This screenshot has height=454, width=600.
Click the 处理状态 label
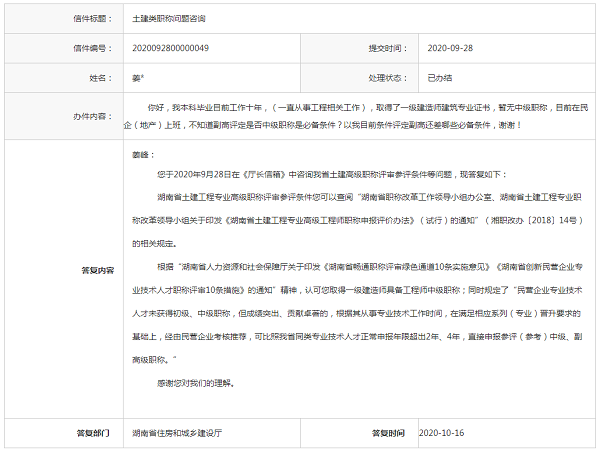tap(388, 78)
